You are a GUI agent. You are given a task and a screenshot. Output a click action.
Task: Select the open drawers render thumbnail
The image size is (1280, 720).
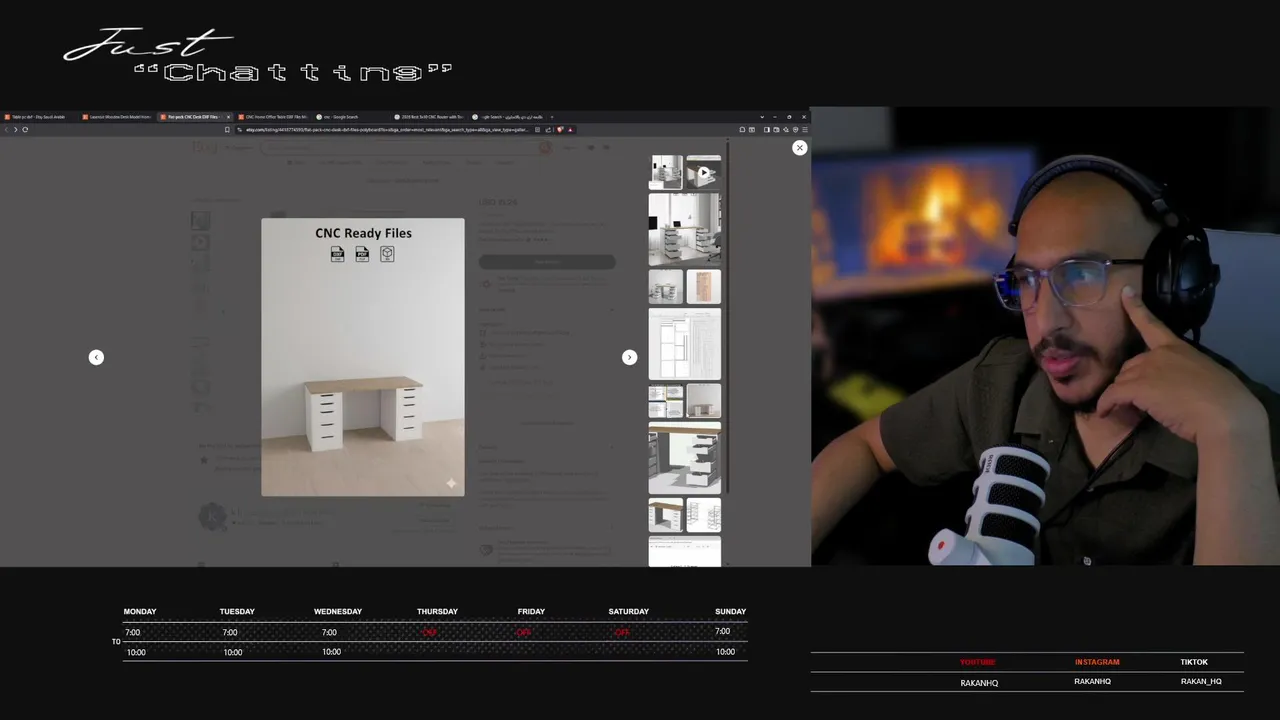tap(685, 458)
